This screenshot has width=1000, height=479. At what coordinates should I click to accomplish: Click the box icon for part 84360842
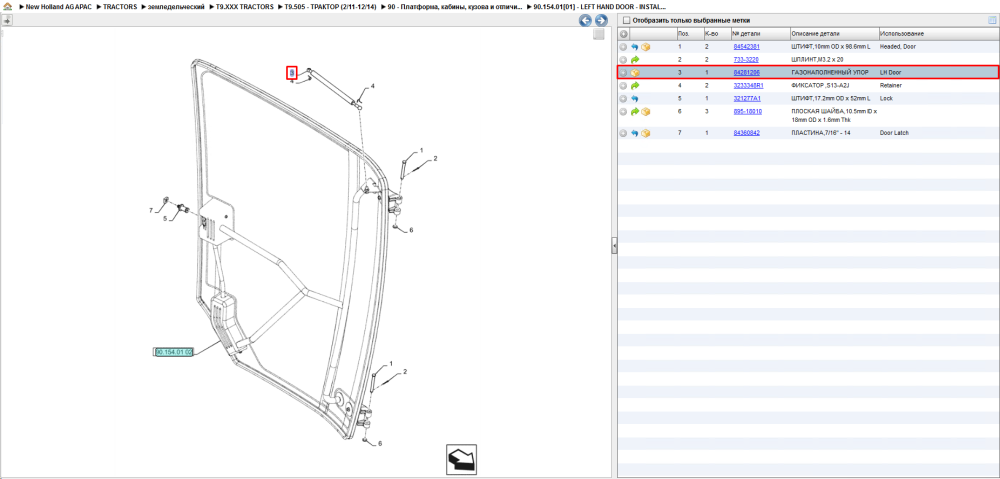pos(645,133)
